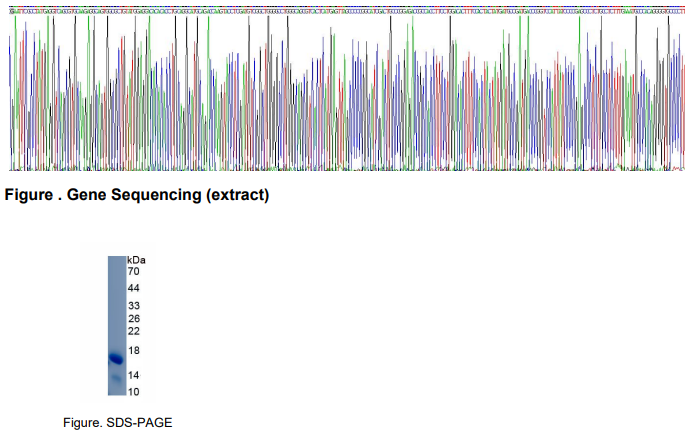This screenshot has width=694, height=436.
Task: Click the word "(extract)" in the caption
Action: coord(238,195)
